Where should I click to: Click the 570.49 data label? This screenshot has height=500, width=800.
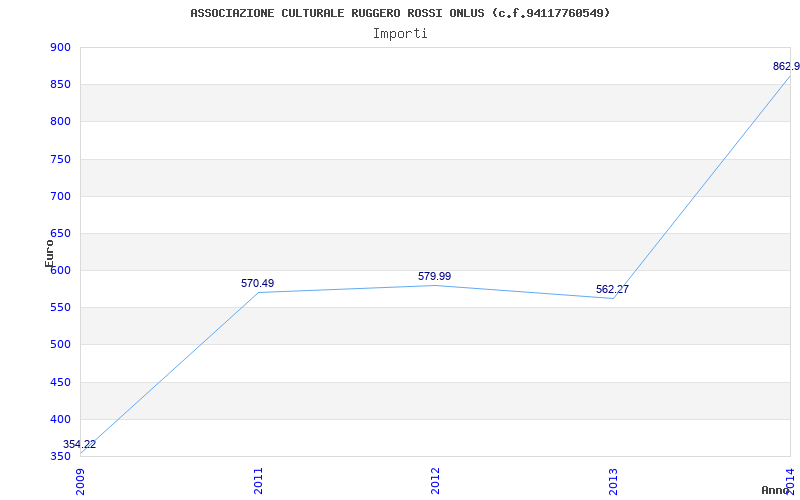(x=258, y=283)
